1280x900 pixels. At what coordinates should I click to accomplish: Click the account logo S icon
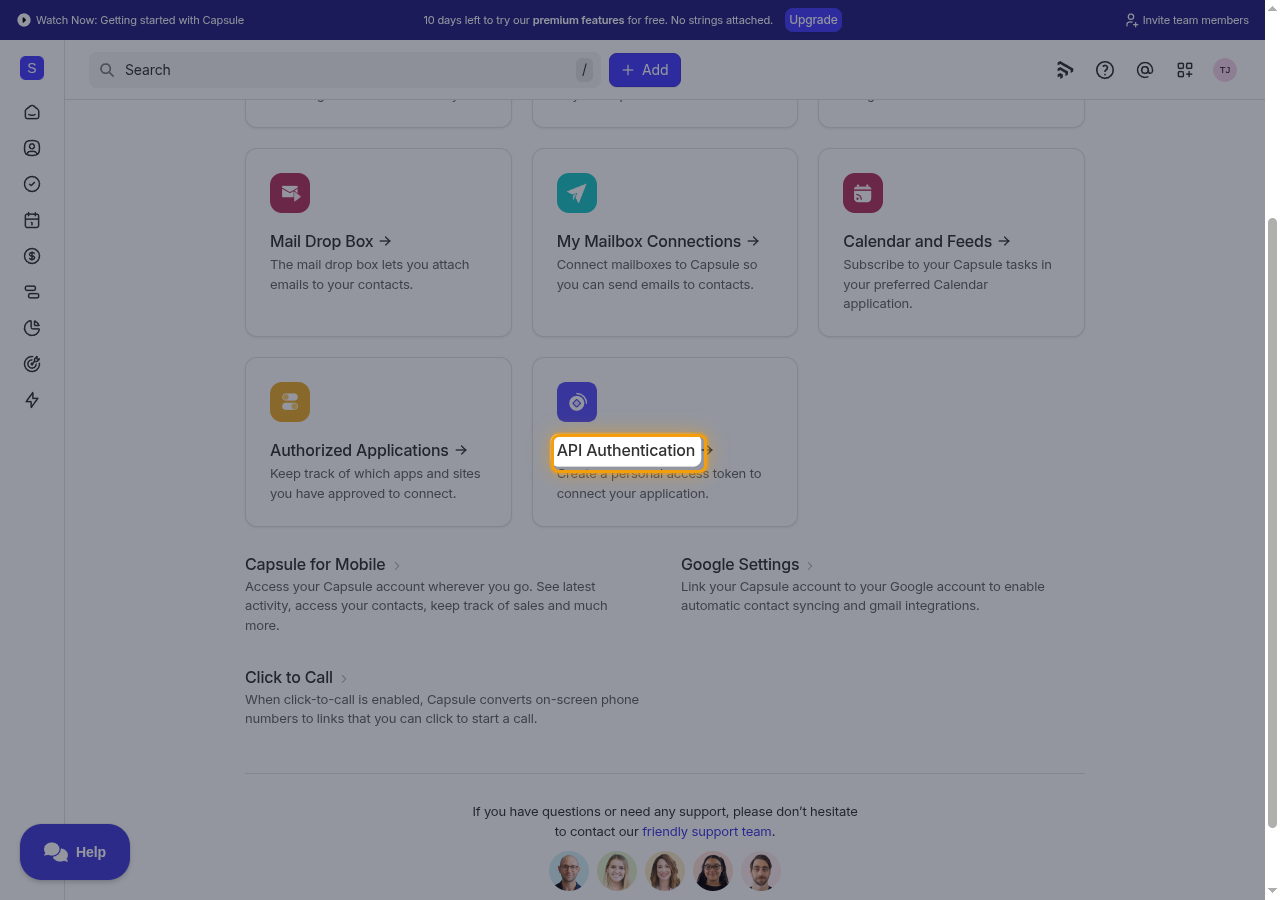pyautogui.click(x=32, y=68)
